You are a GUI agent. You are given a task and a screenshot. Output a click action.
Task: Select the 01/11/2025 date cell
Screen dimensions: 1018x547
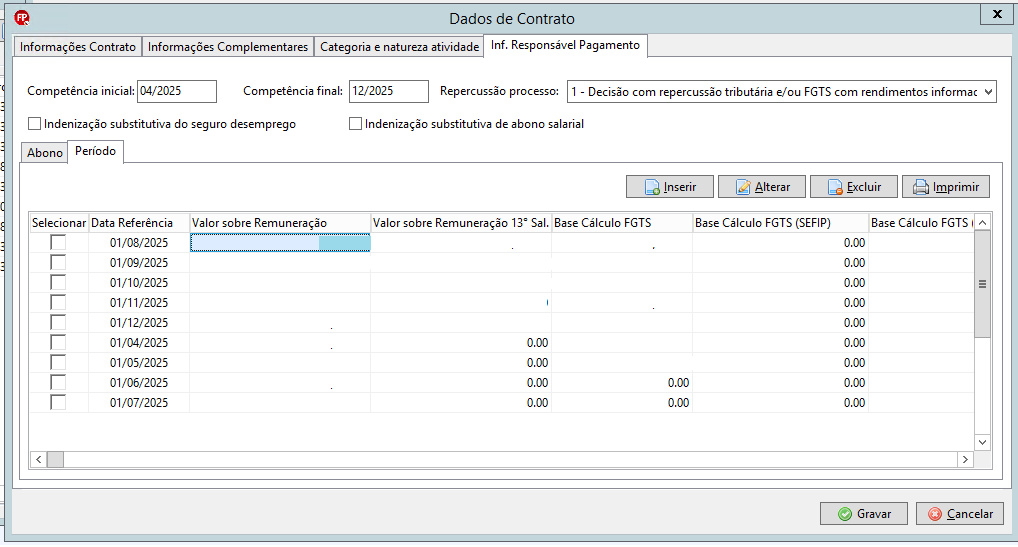coord(139,302)
